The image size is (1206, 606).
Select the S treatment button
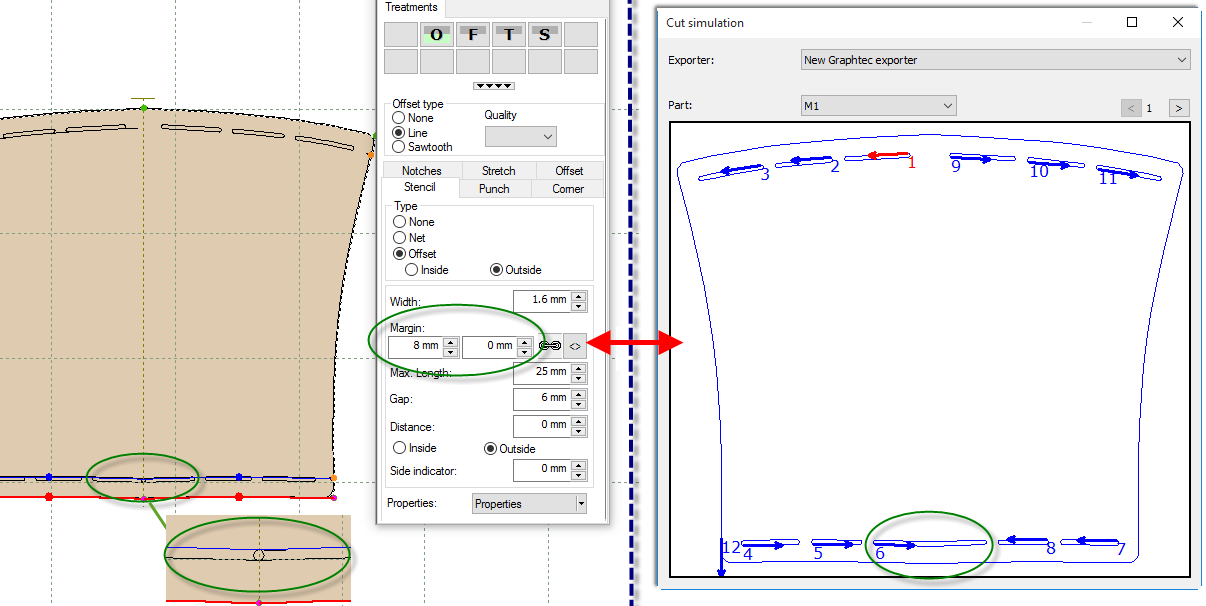(545, 34)
